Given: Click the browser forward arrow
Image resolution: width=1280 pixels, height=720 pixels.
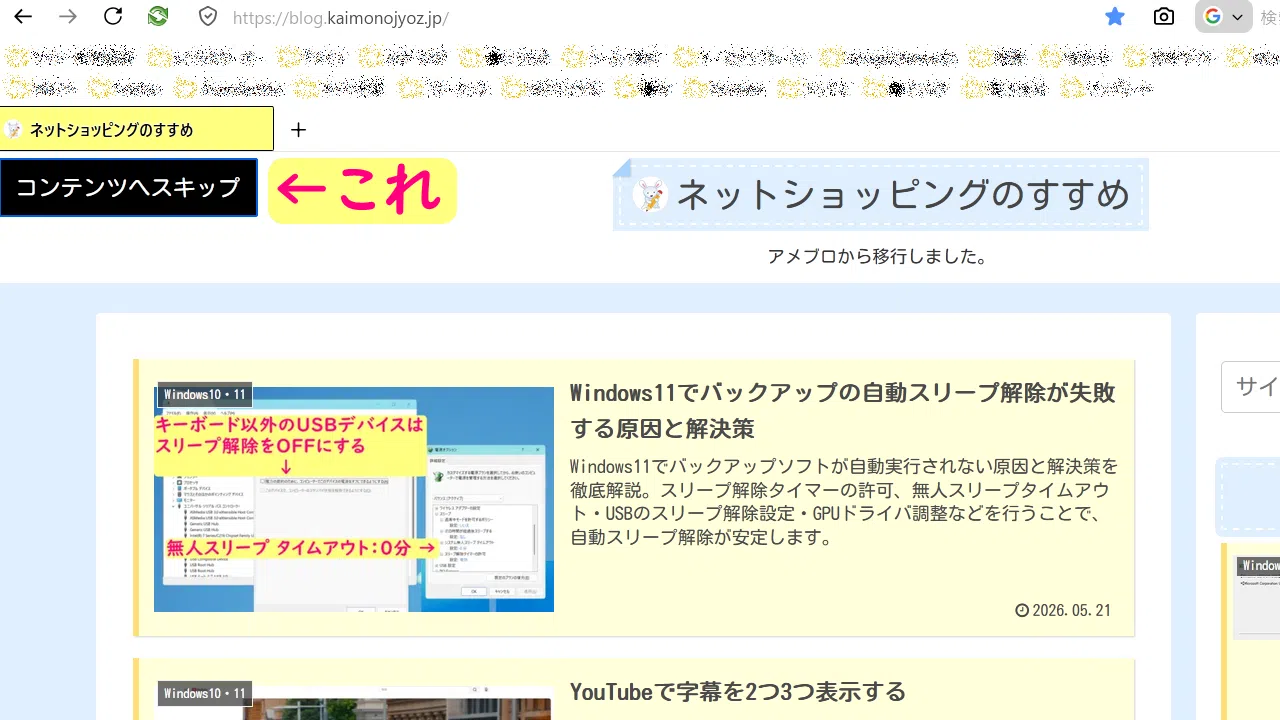Looking at the screenshot, I should point(67,17).
